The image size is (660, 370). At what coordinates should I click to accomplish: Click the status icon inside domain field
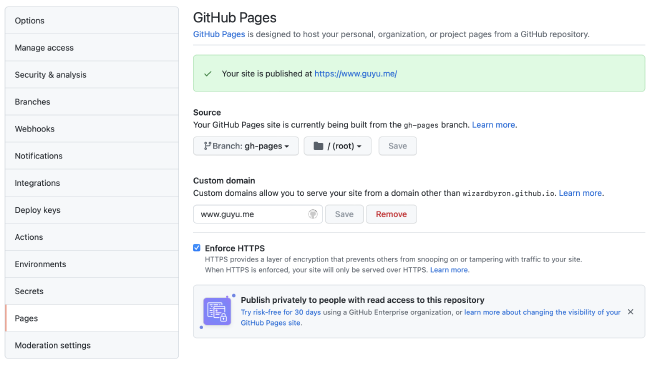point(313,214)
